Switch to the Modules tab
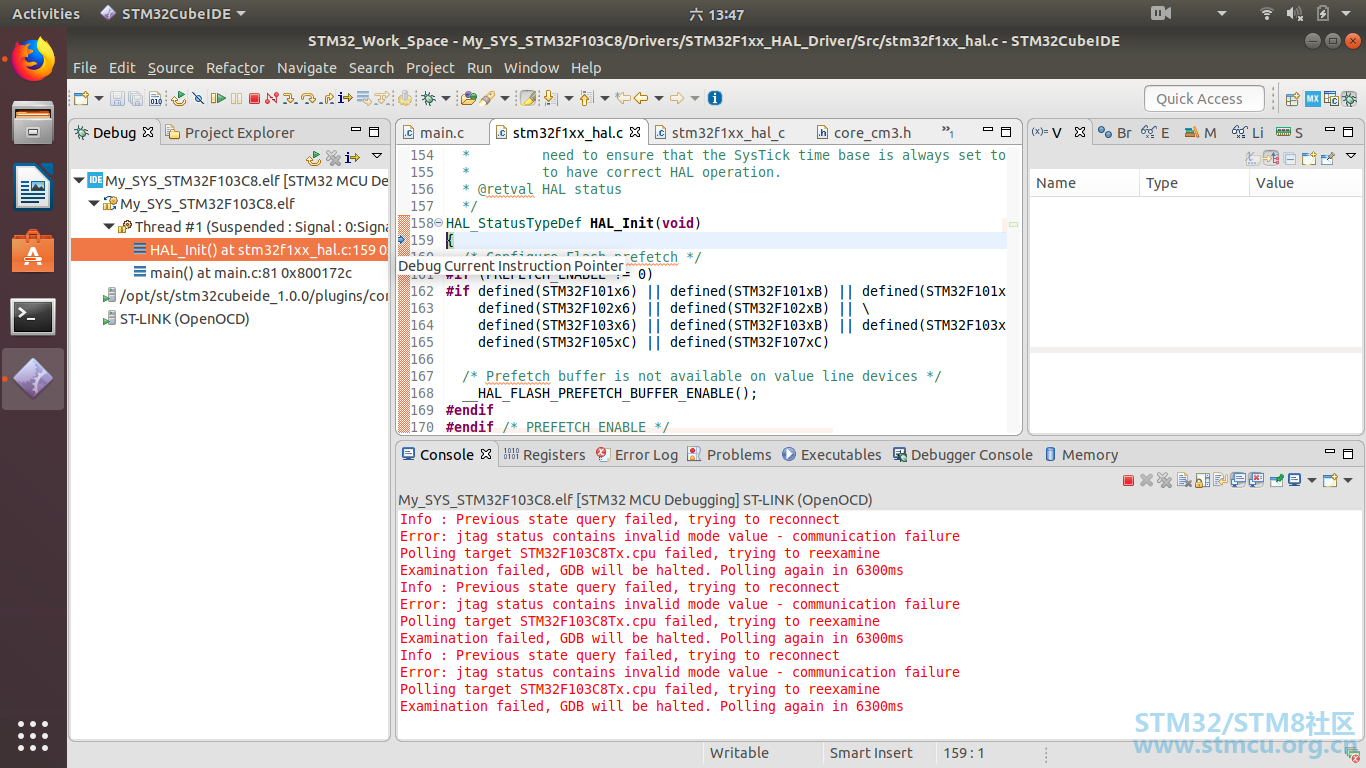The width and height of the screenshot is (1366, 768). [1200, 132]
